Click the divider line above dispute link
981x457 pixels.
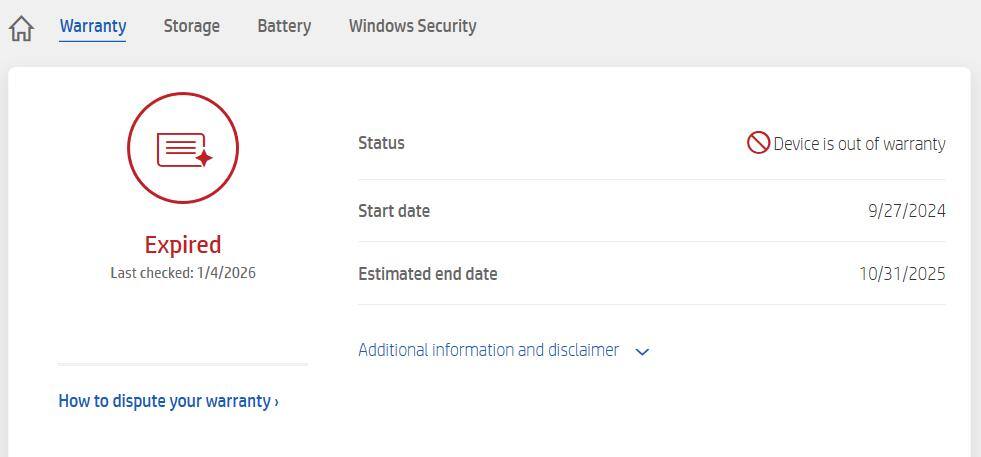[183, 364]
